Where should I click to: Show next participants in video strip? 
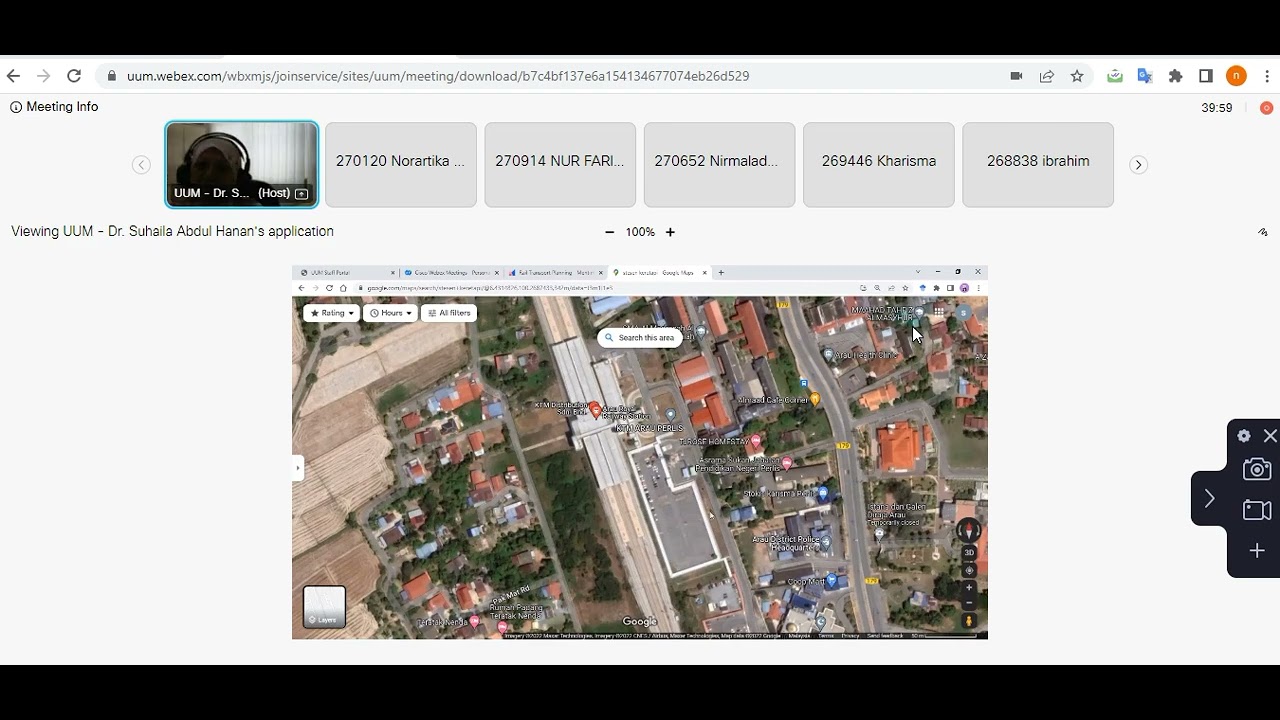point(1138,165)
